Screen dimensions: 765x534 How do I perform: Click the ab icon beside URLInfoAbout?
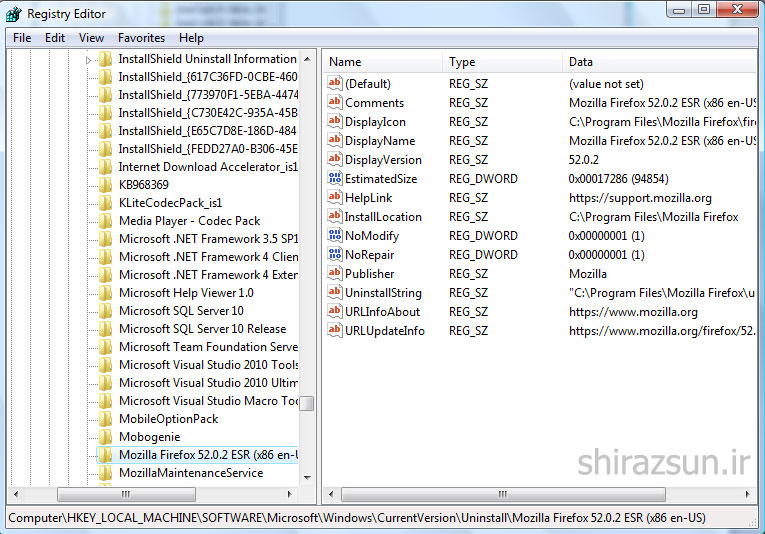pyautogui.click(x=335, y=312)
